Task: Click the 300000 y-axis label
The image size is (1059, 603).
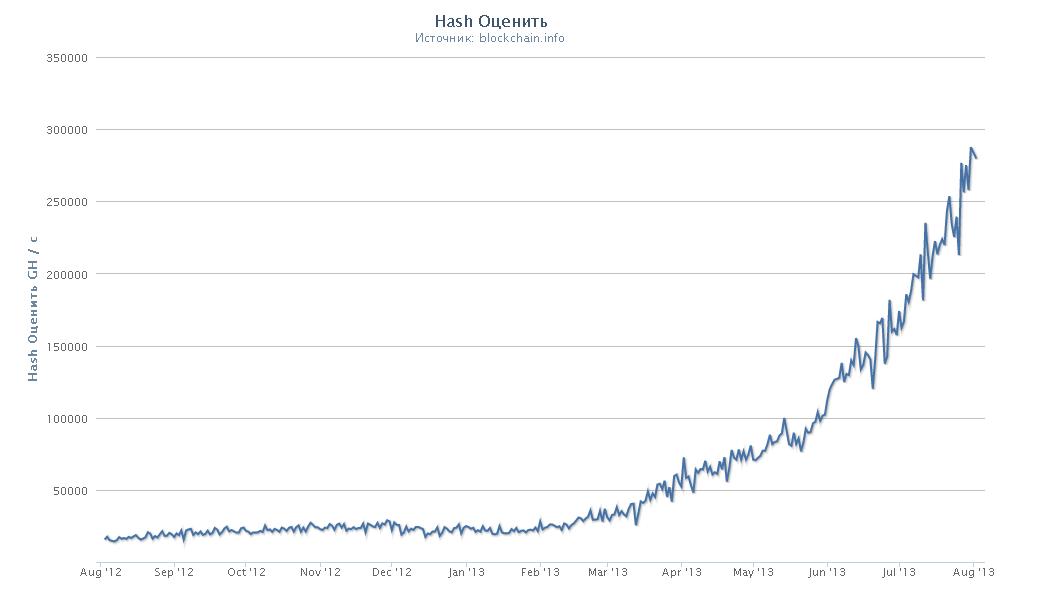Action: (x=67, y=130)
